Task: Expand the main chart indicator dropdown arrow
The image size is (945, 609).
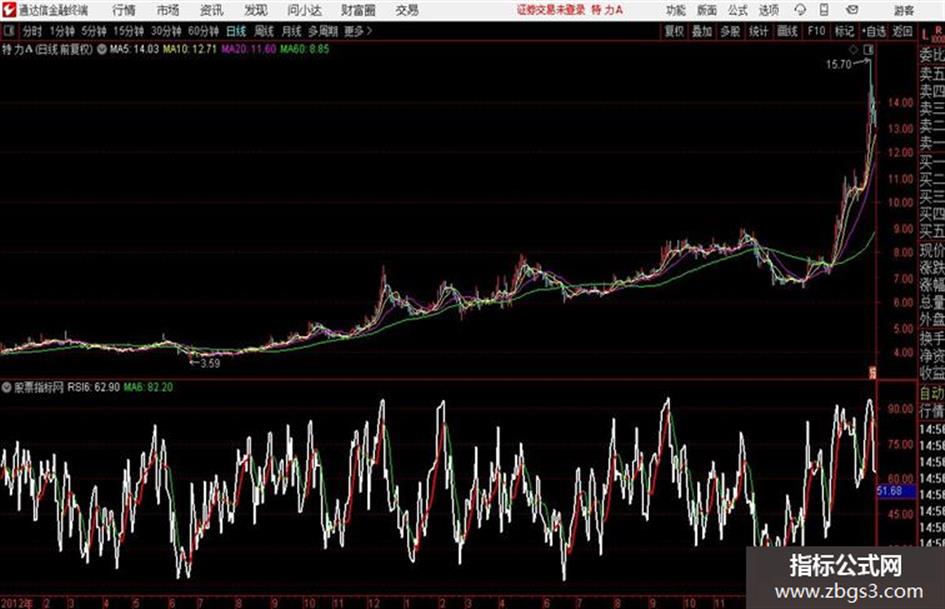Action: tap(101, 49)
